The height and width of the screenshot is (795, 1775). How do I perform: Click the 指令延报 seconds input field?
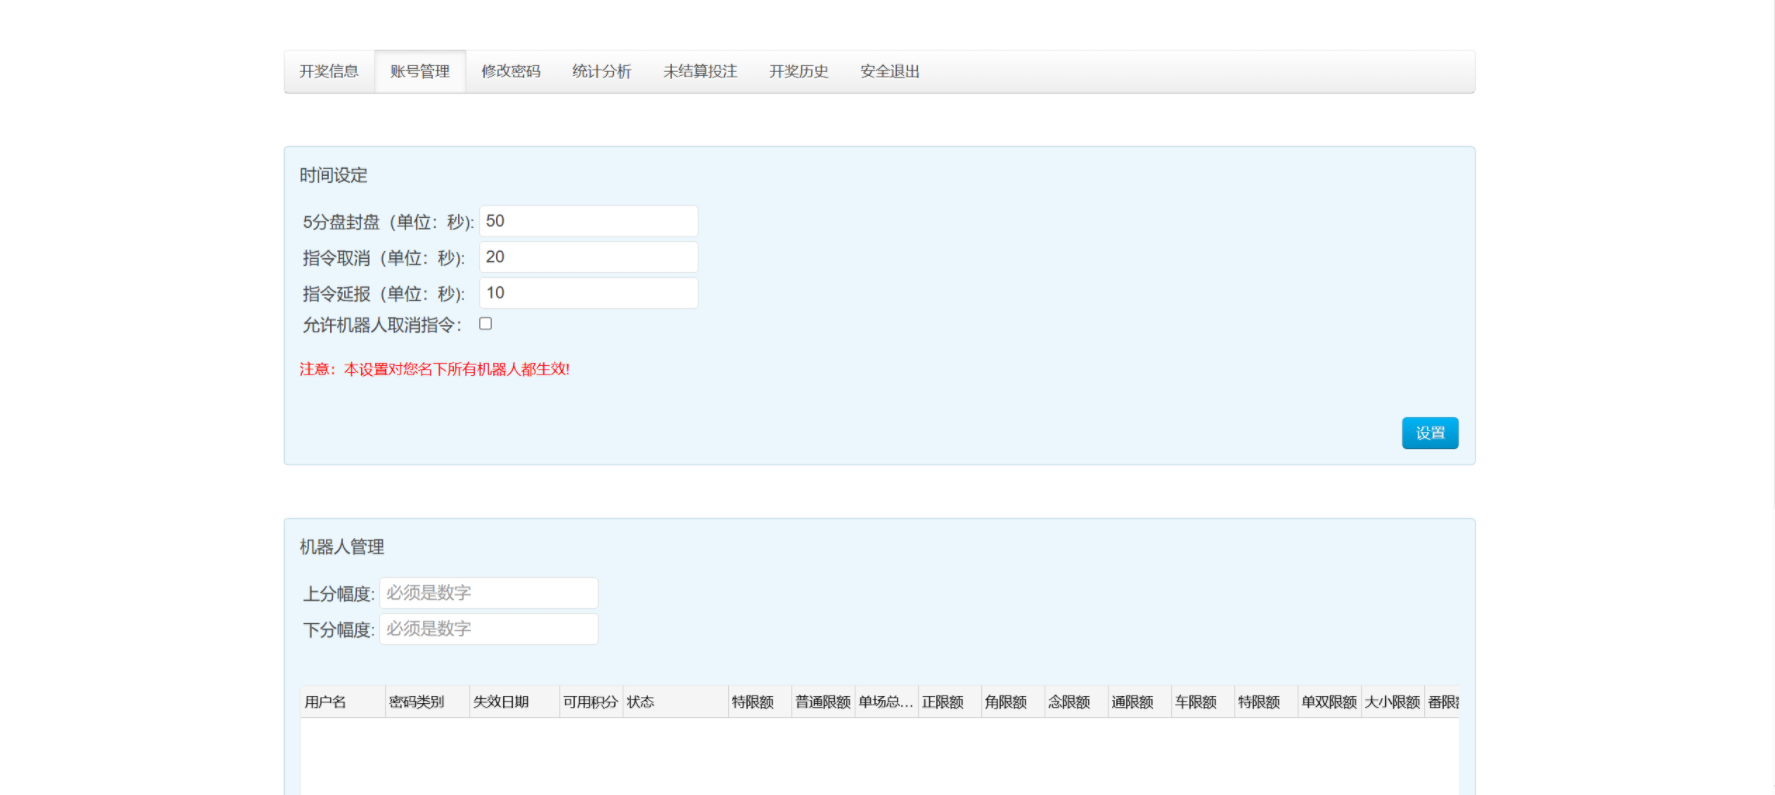coord(588,293)
